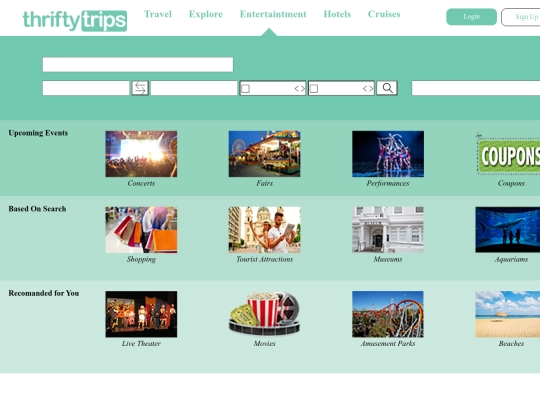Open the Shopping bags thumbnail

[x=141, y=230]
